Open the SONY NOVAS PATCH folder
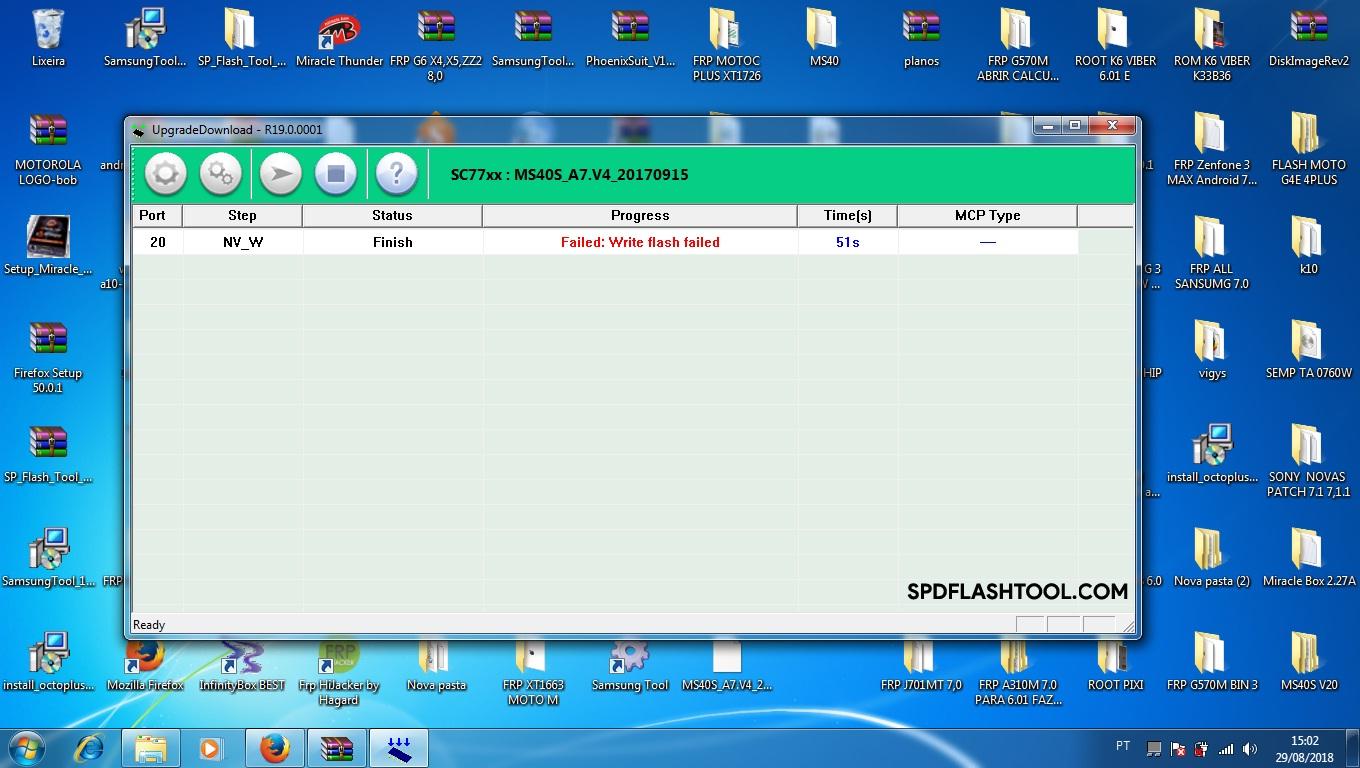 [x=1309, y=462]
